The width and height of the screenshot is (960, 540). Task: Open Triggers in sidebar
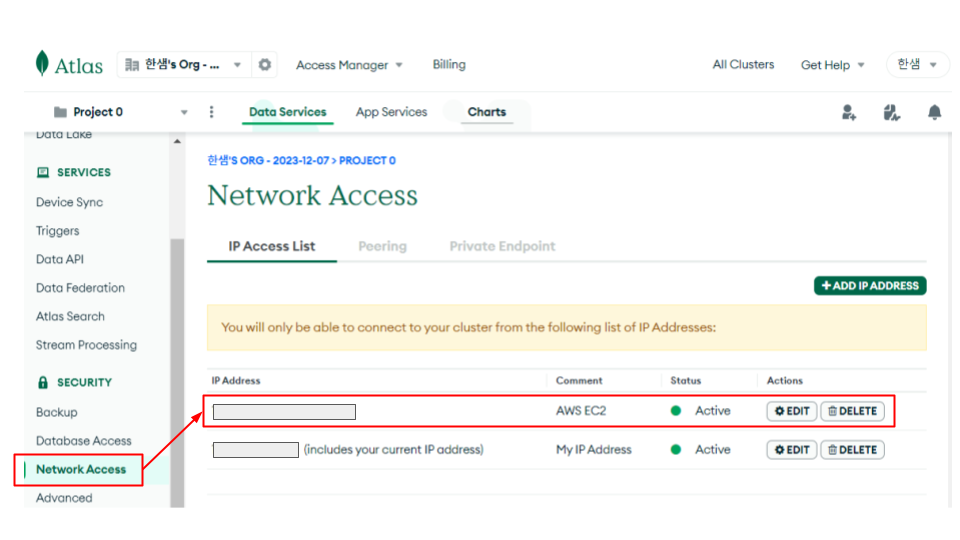coord(58,231)
